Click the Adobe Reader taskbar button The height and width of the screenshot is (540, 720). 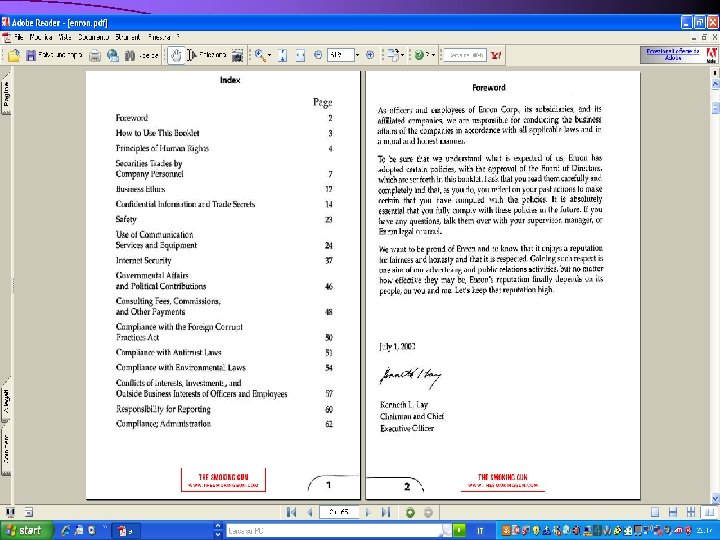(126, 531)
